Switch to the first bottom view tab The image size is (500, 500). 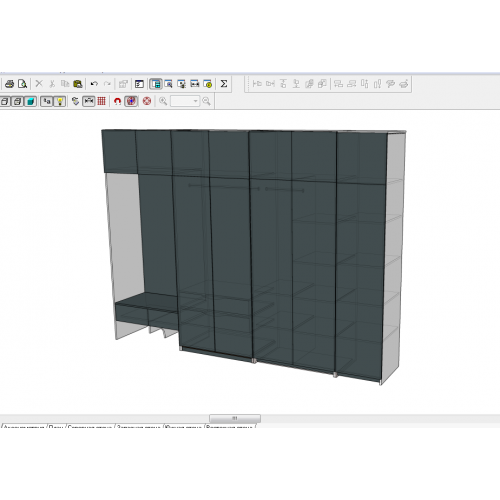24,426
